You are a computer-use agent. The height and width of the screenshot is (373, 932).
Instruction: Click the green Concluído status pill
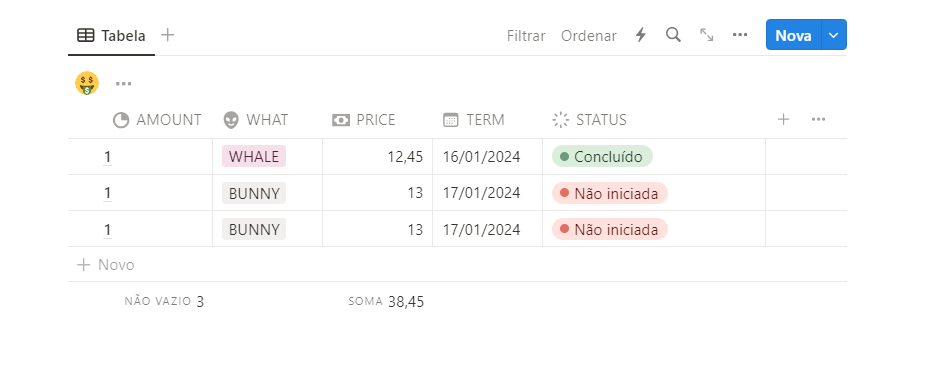[x=602, y=157]
